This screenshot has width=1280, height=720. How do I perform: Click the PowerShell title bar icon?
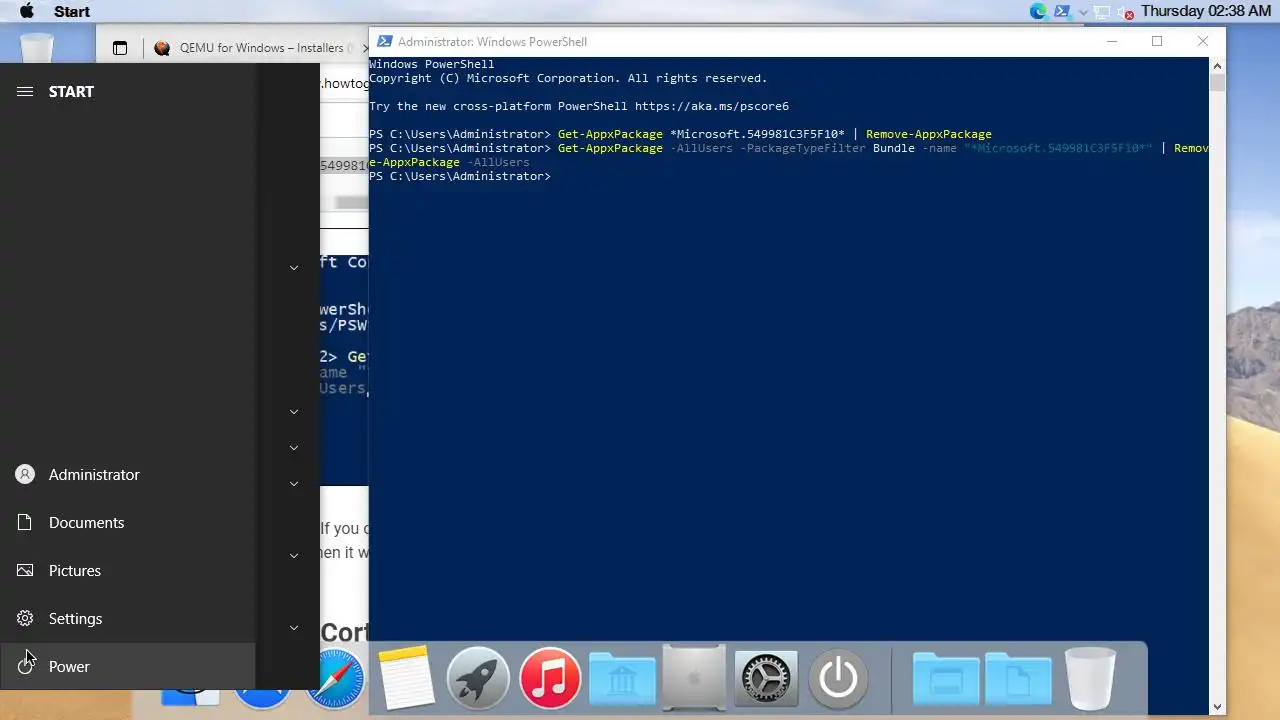click(384, 41)
